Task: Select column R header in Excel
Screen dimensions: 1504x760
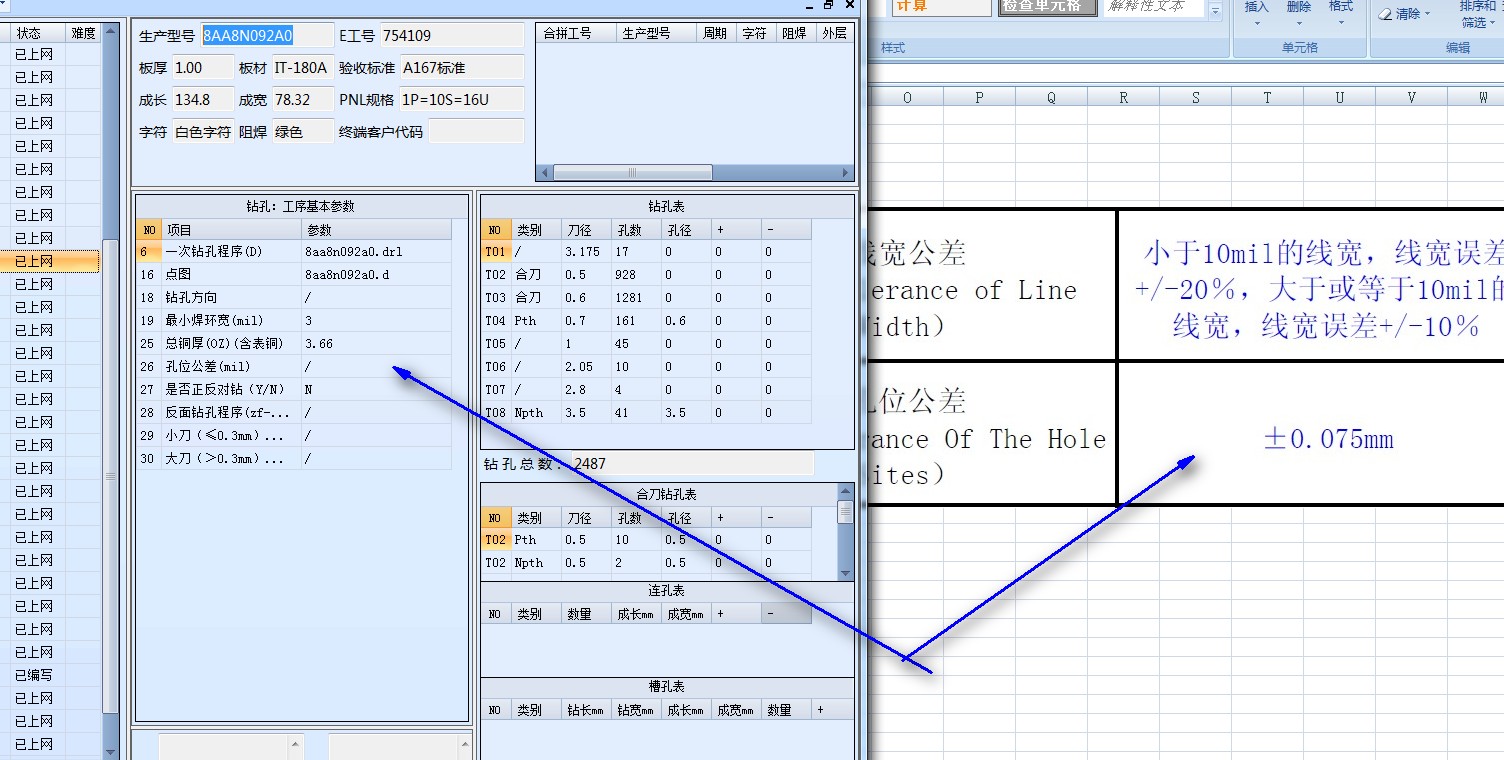Action: coord(1123,97)
